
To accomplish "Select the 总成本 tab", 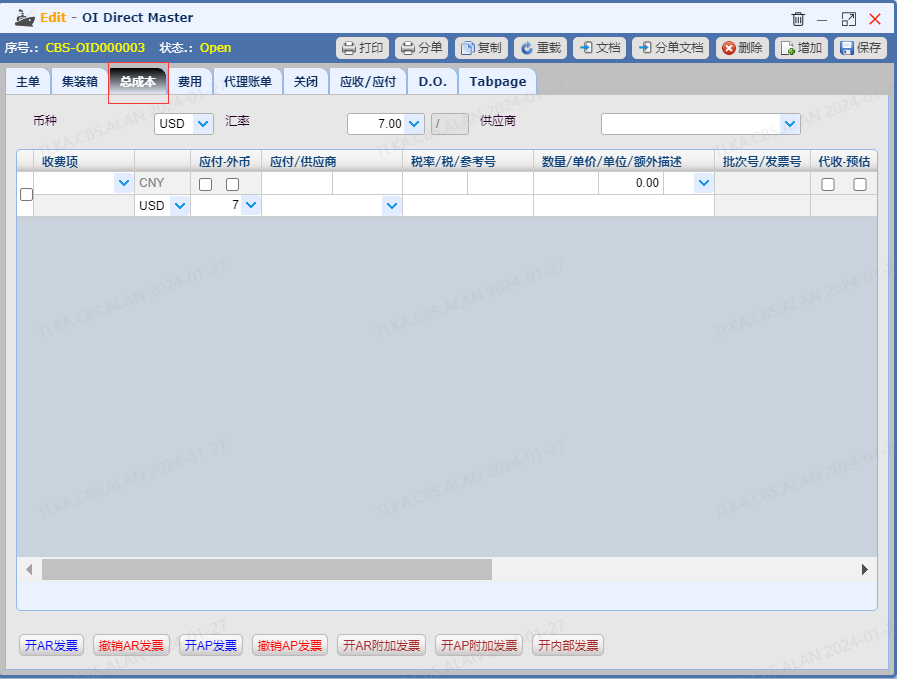I will [138, 82].
